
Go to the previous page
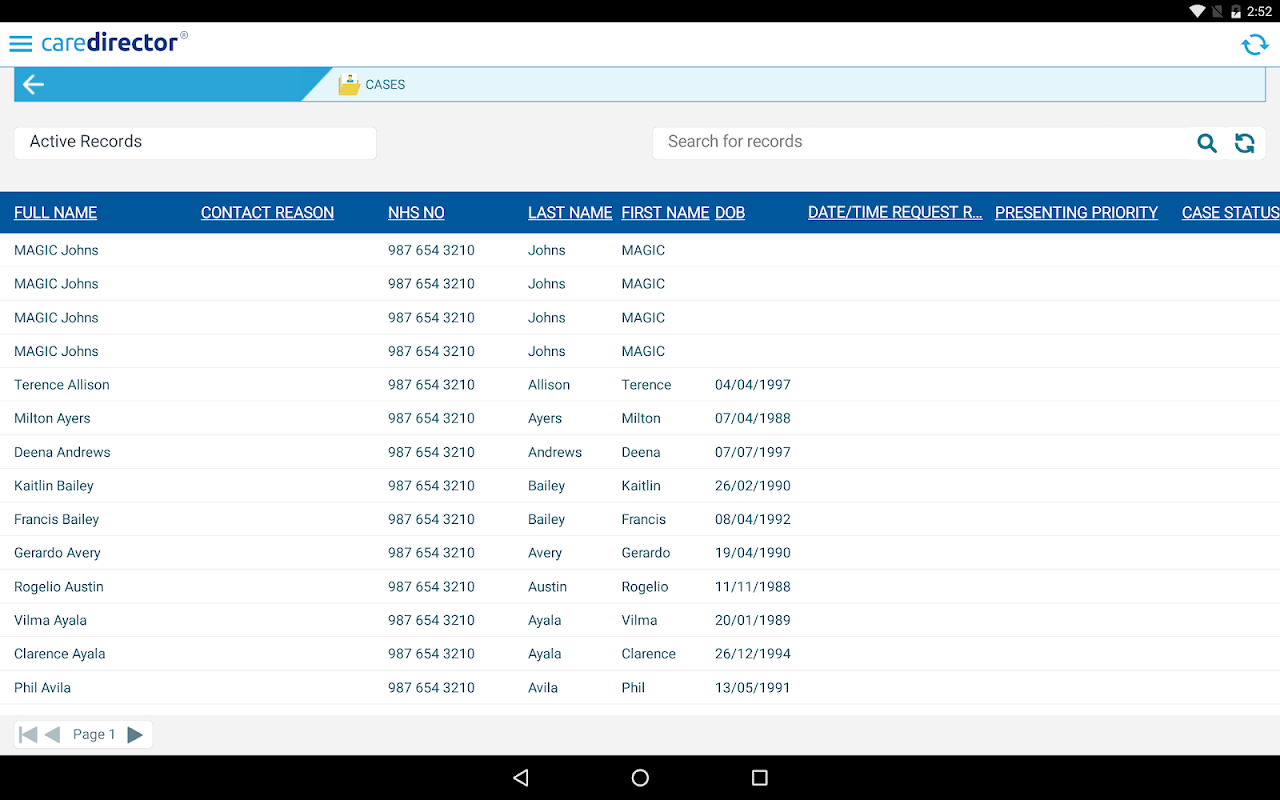pos(53,735)
